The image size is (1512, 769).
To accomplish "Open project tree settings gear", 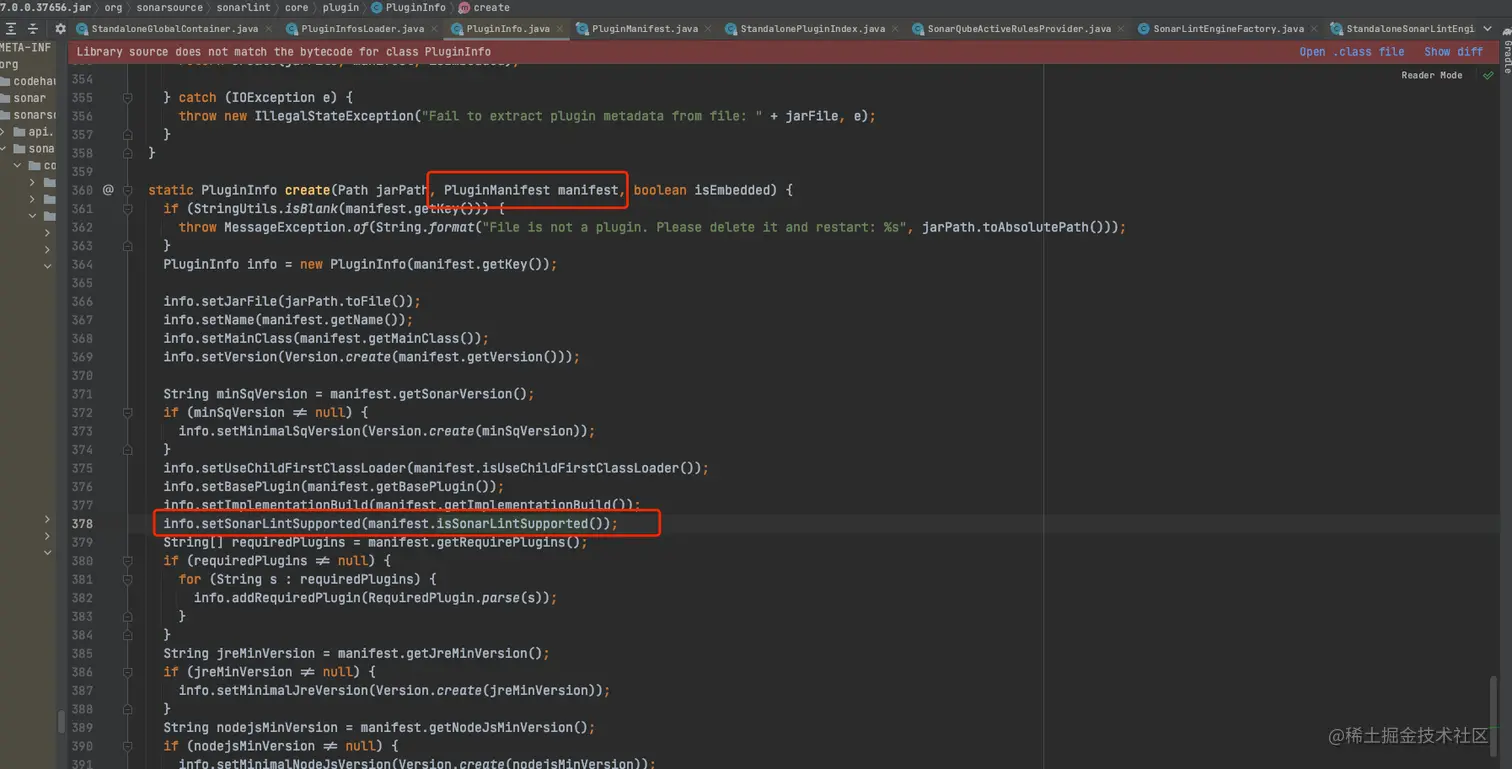I will tap(60, 29).
